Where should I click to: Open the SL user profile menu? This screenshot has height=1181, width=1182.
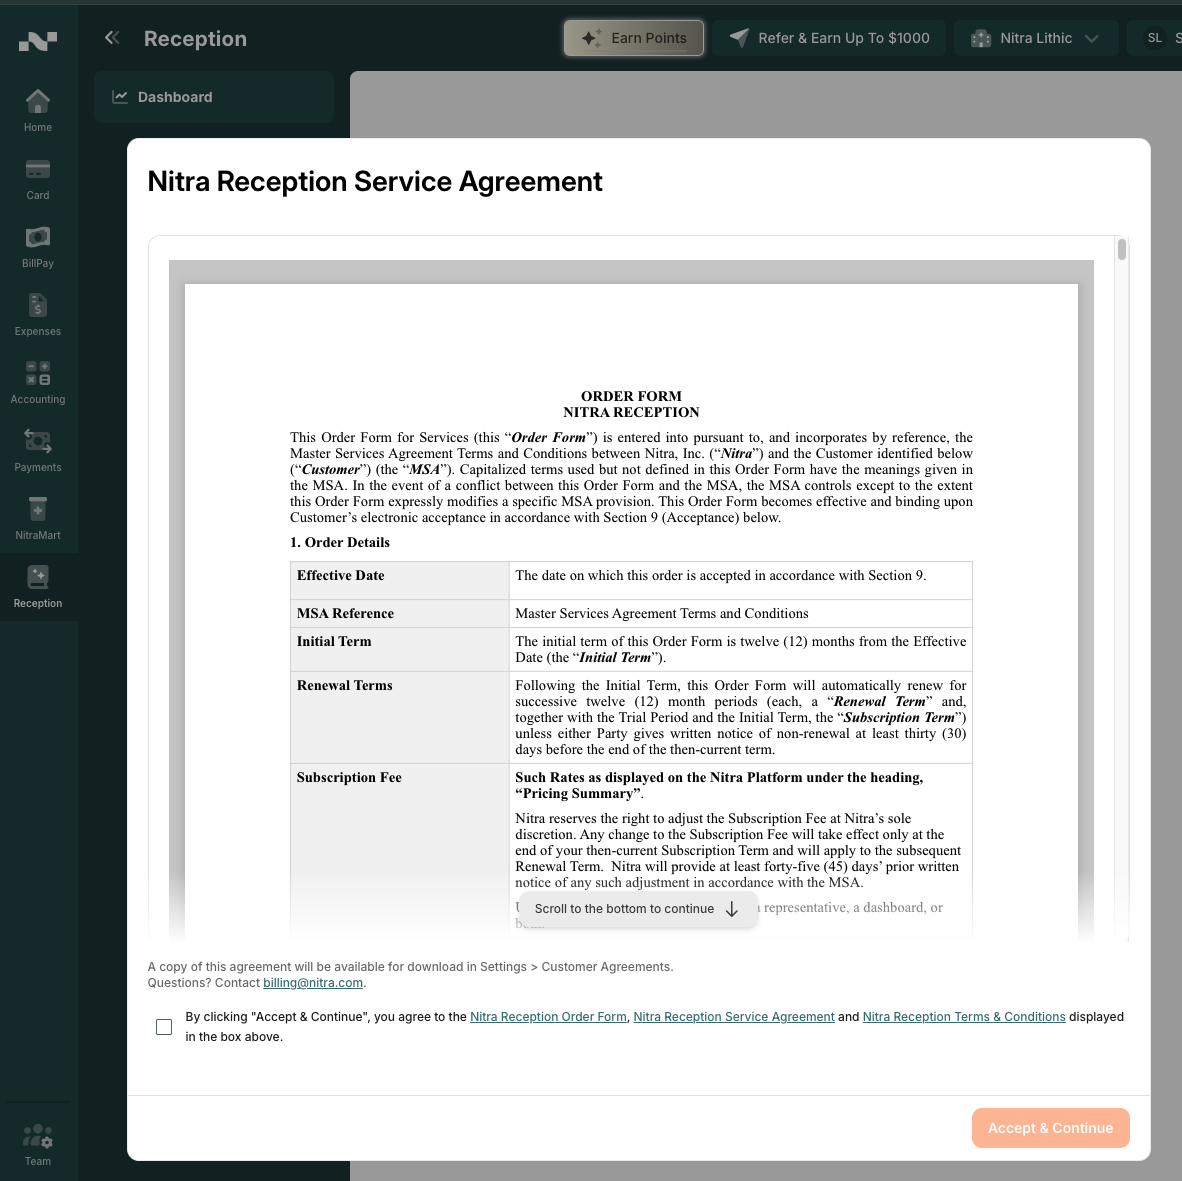pos(1154,38)
